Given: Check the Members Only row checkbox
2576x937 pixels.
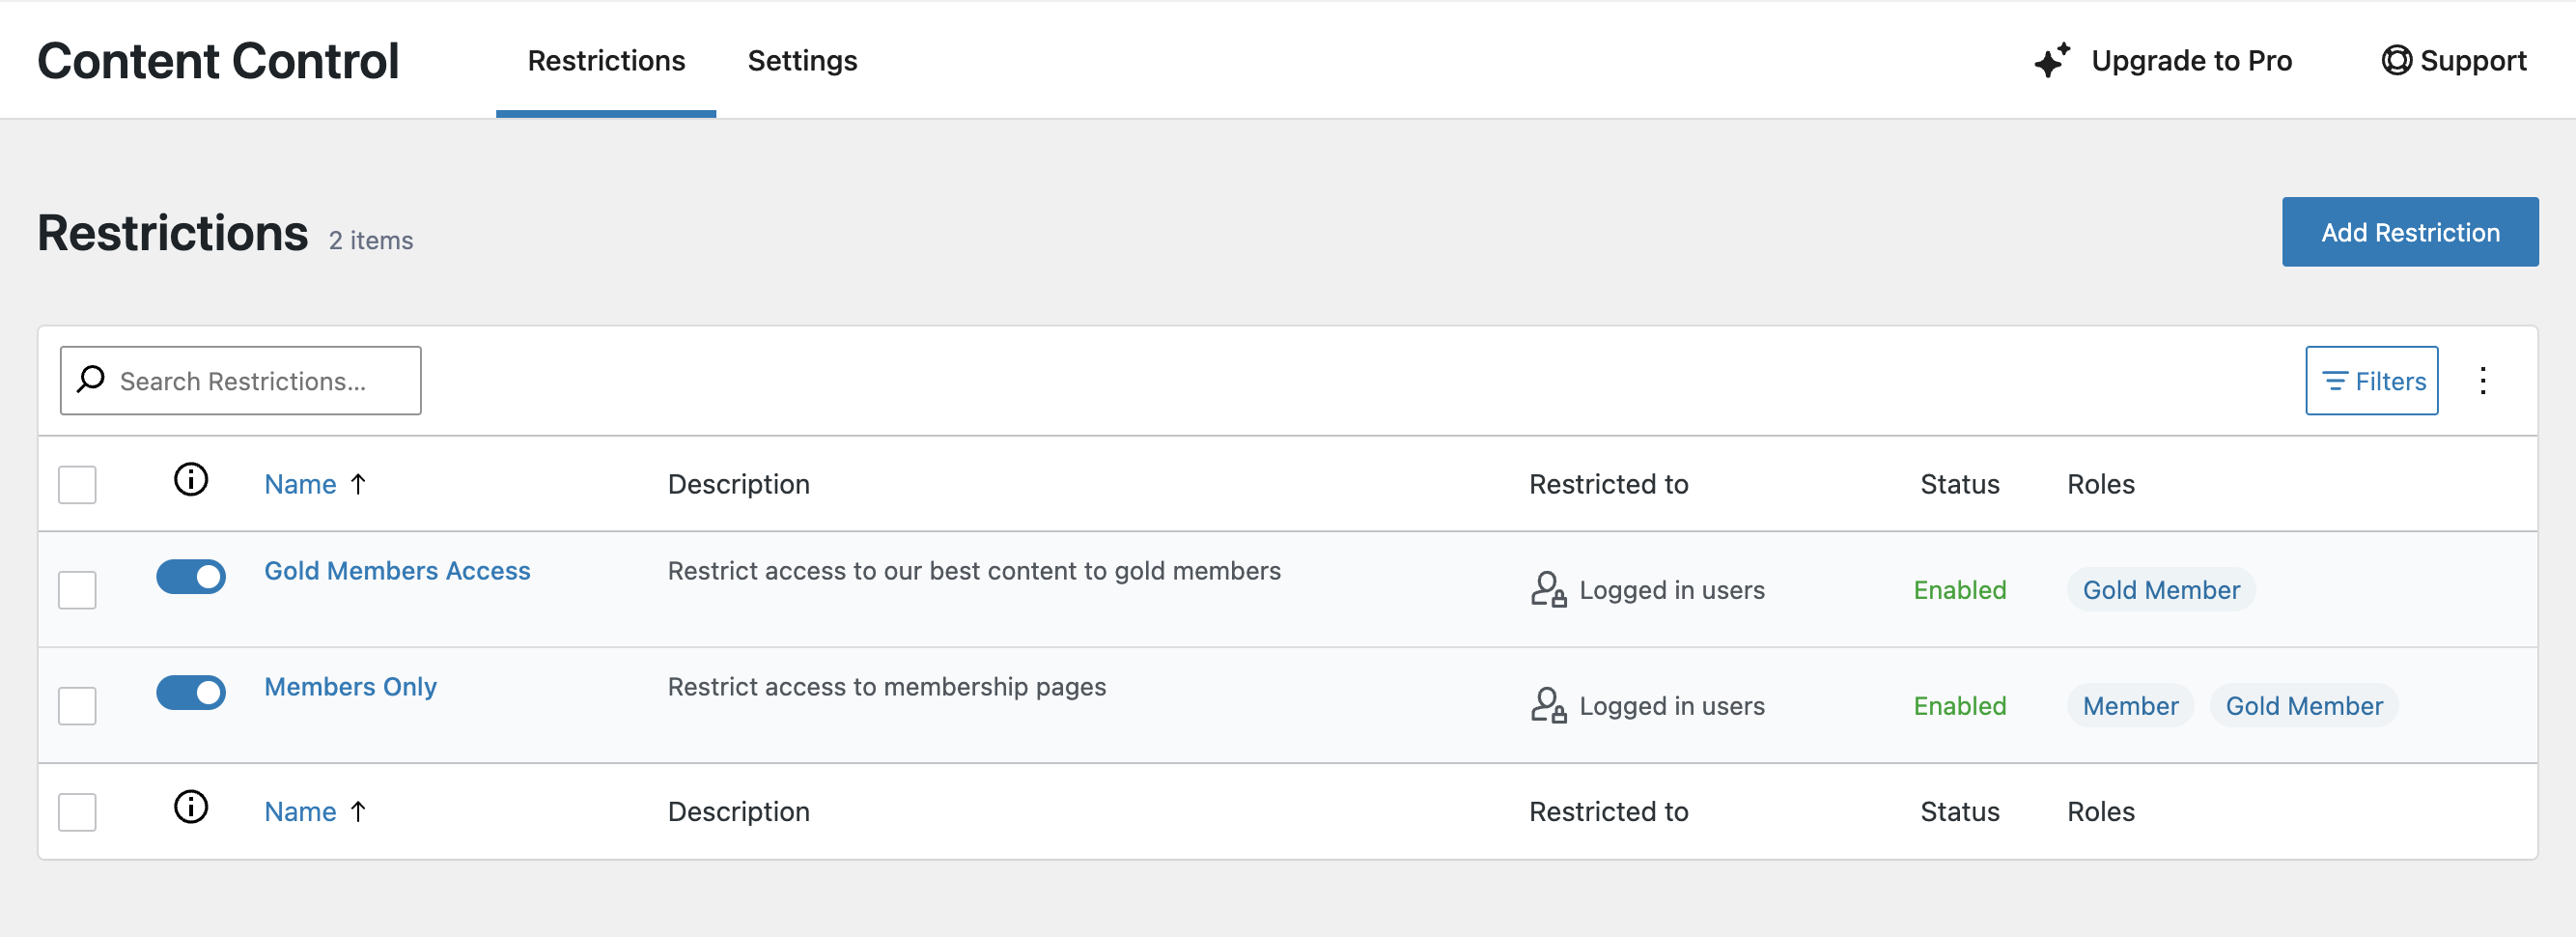Looking at the screenshot, I should click(x=77, y=706).
